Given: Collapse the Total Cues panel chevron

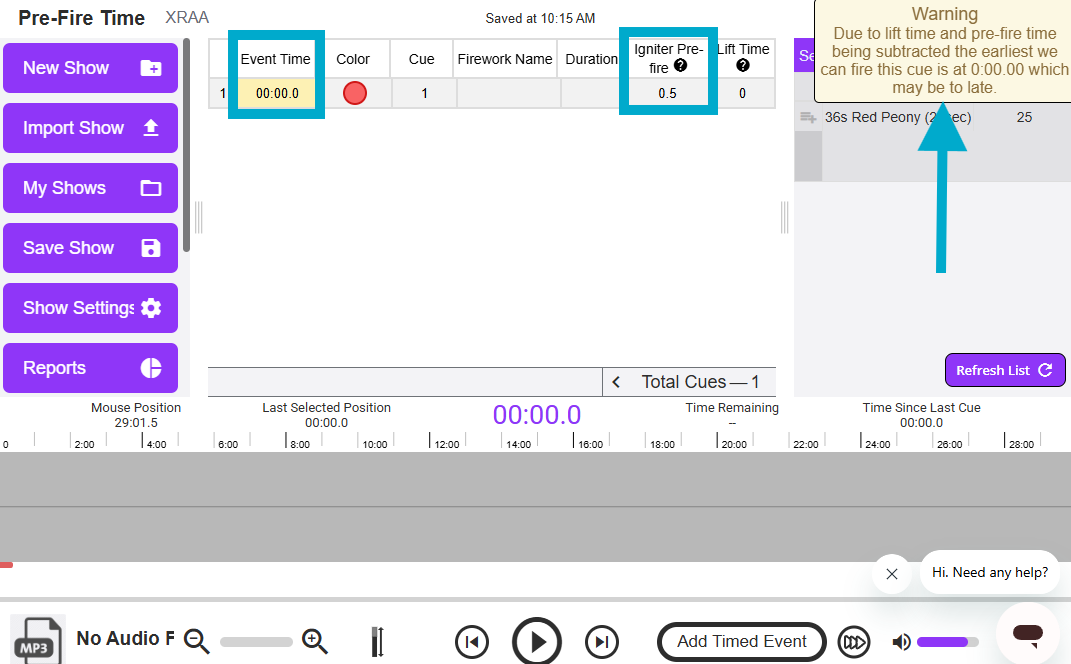Looking at the screenshot, I should click(617, 382).
